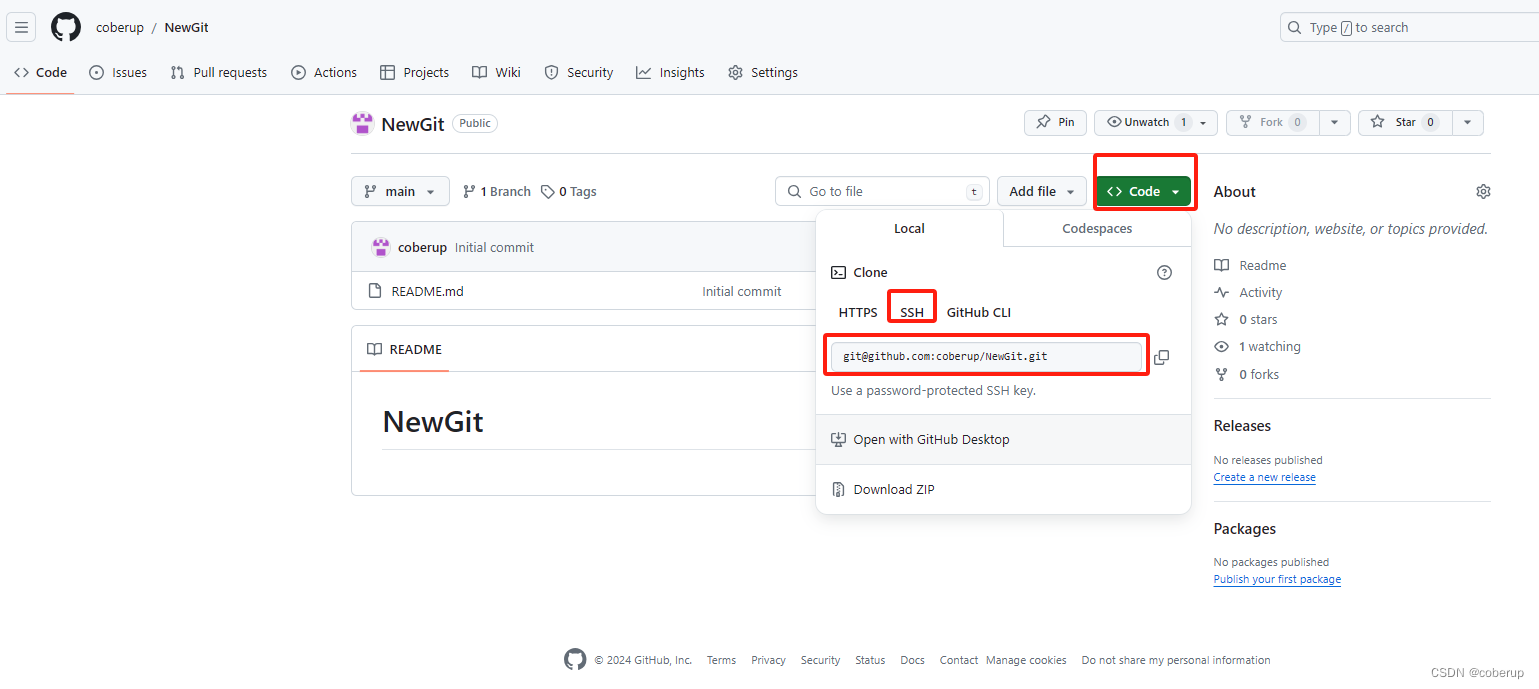Open the footer Docs link
The height and width of the screenshot is (689, 1539).
point(912,660)
